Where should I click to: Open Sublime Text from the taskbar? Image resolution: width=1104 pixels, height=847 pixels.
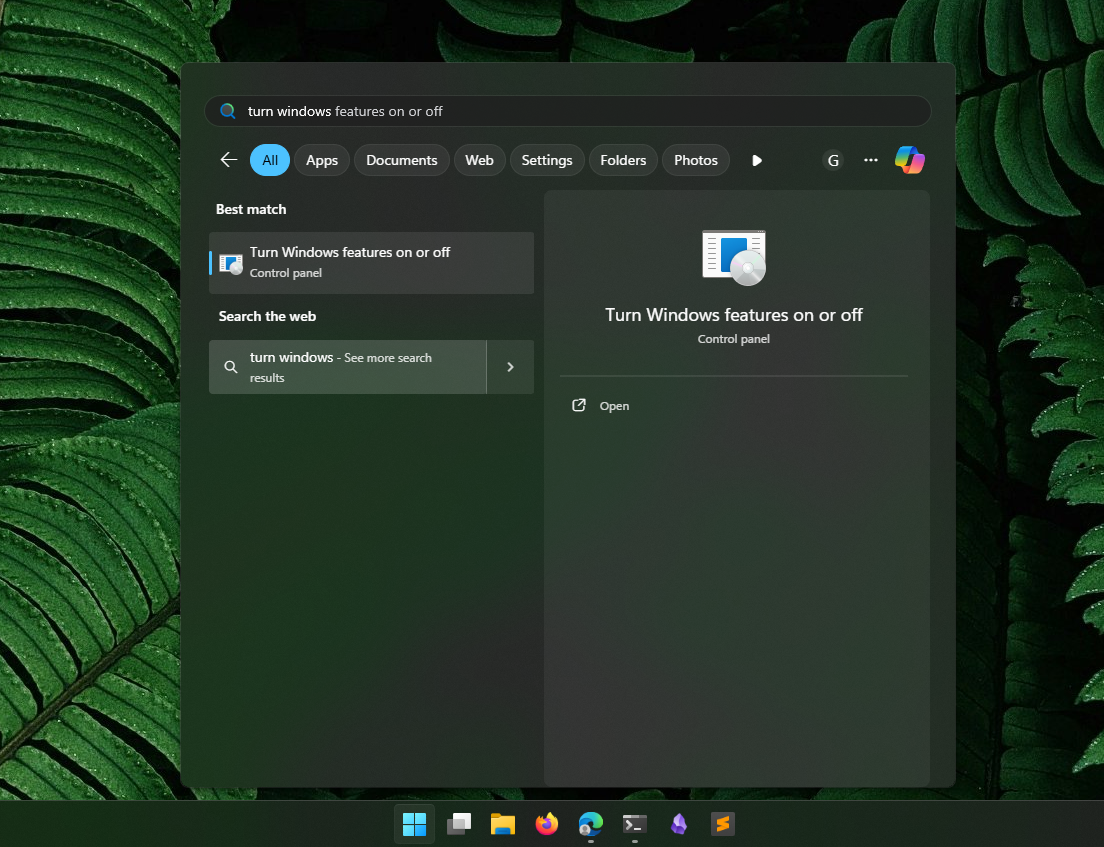click(x=722, y=824)
